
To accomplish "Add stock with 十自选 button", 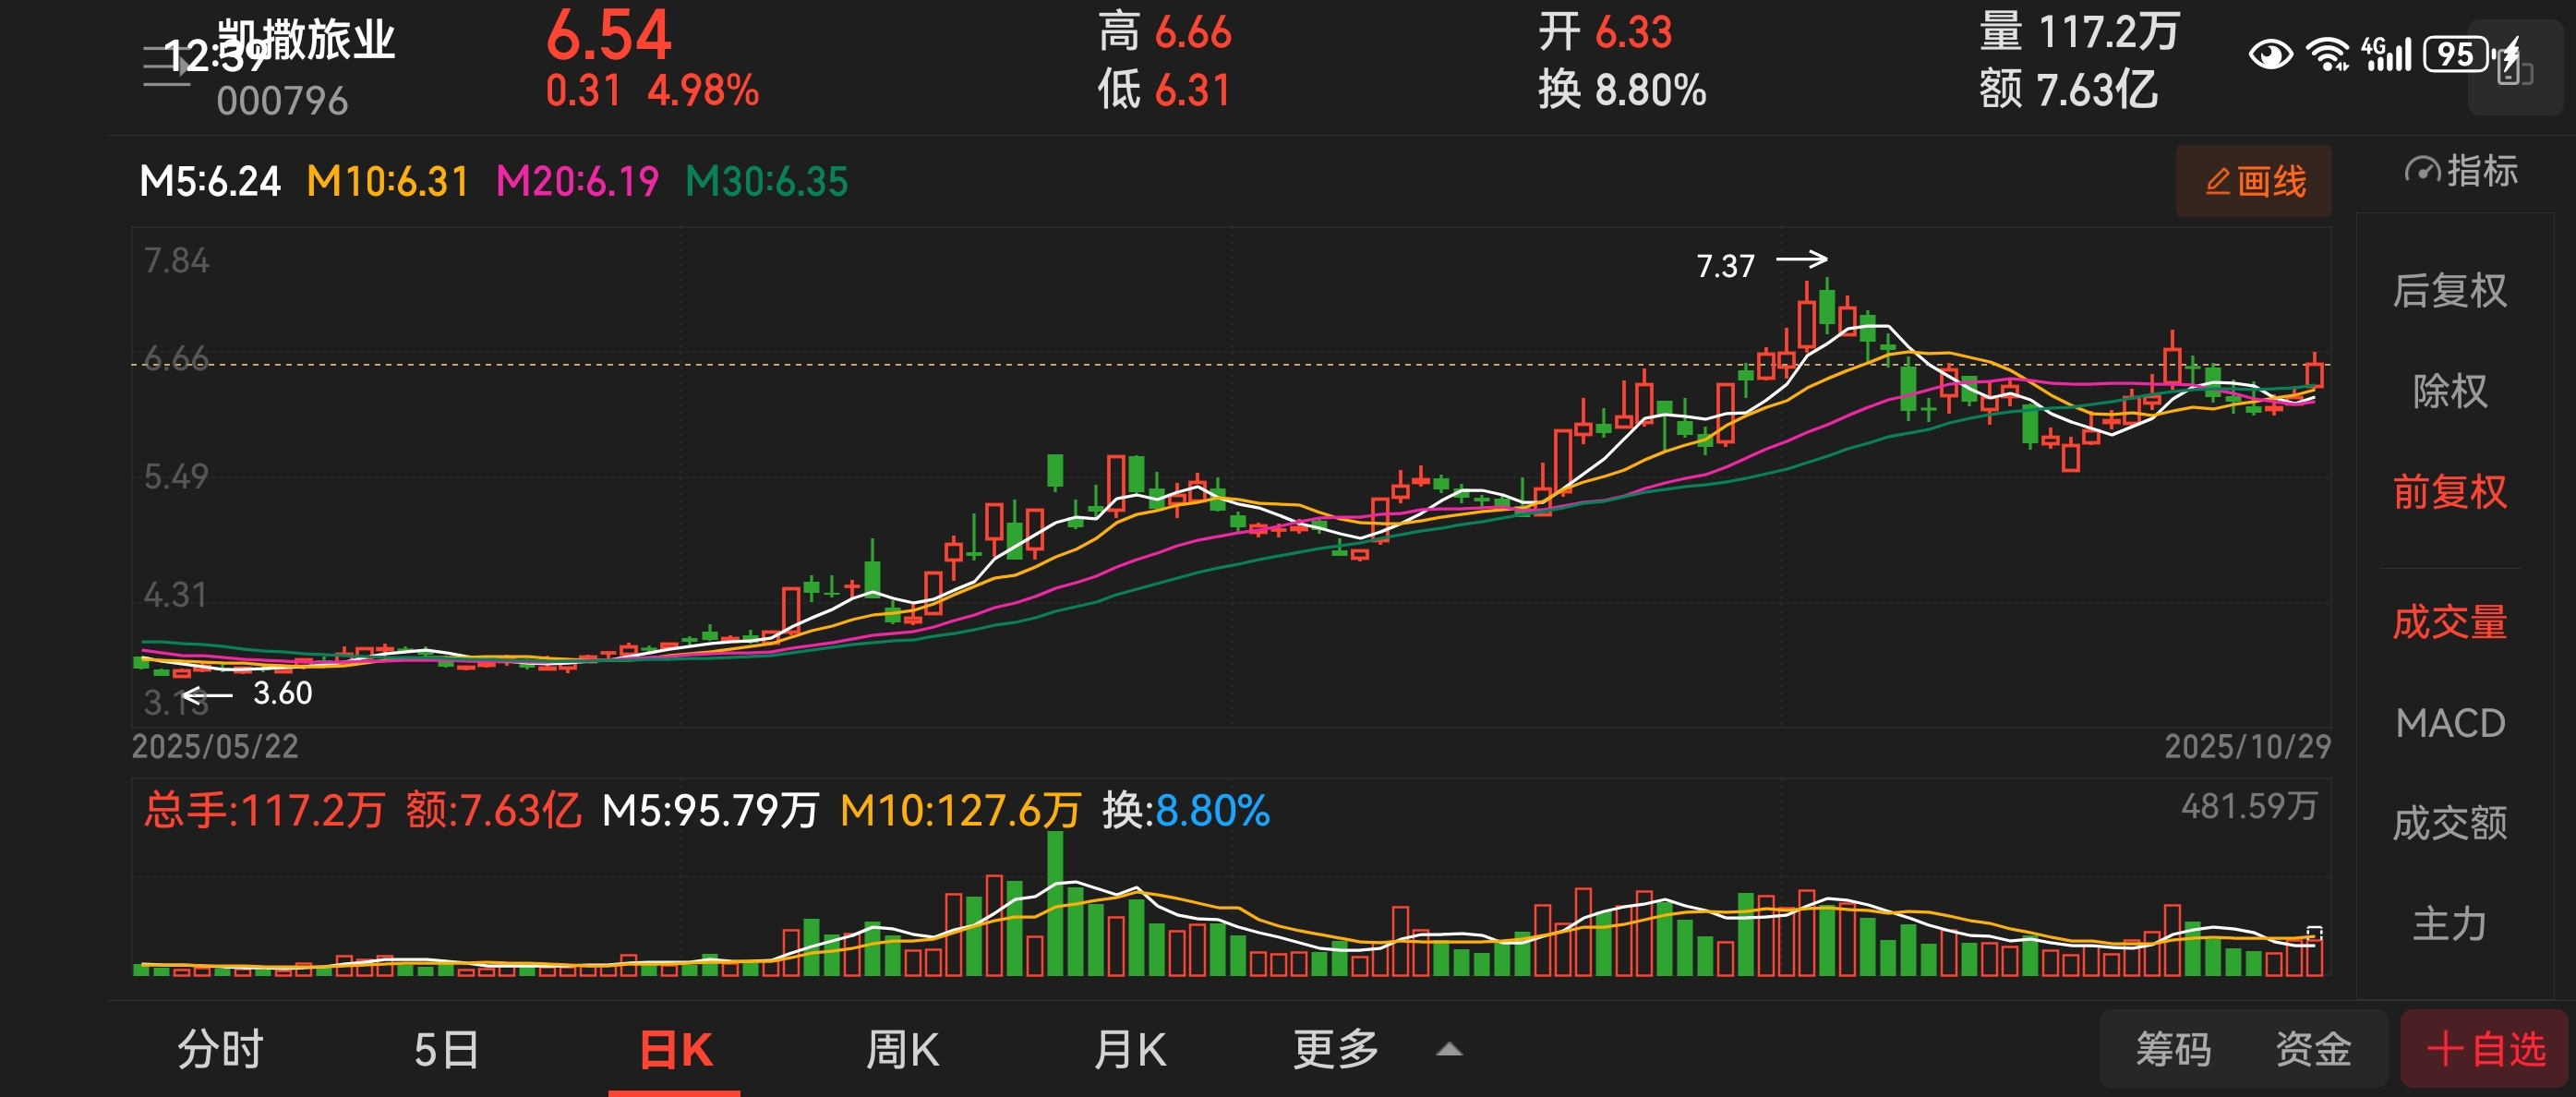I will [x=2485, y=1049].
